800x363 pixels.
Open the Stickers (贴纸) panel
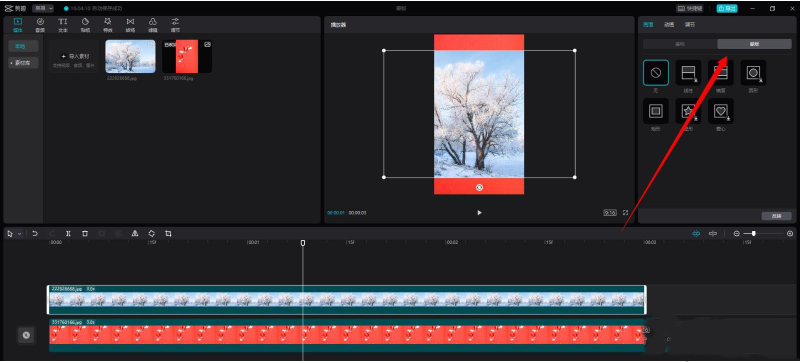tap(85, 25)
